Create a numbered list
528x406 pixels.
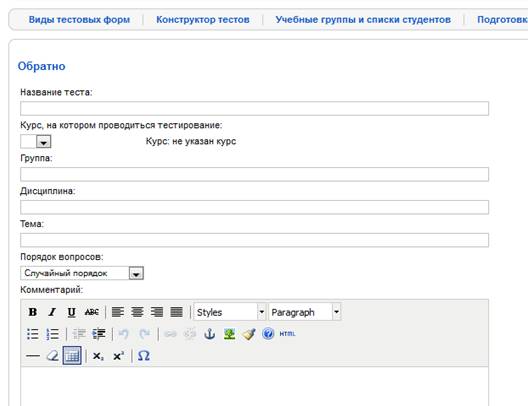[53, 334]
